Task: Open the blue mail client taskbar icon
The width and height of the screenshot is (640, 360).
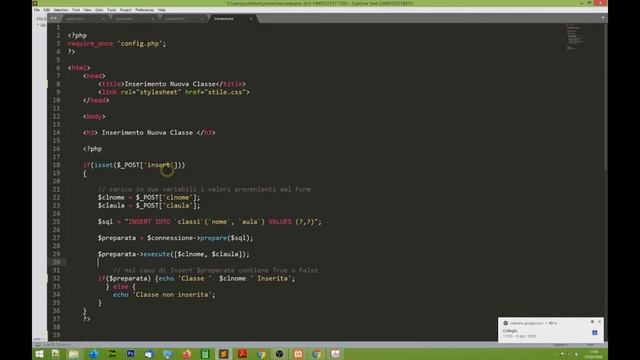Action: point(149,354)
